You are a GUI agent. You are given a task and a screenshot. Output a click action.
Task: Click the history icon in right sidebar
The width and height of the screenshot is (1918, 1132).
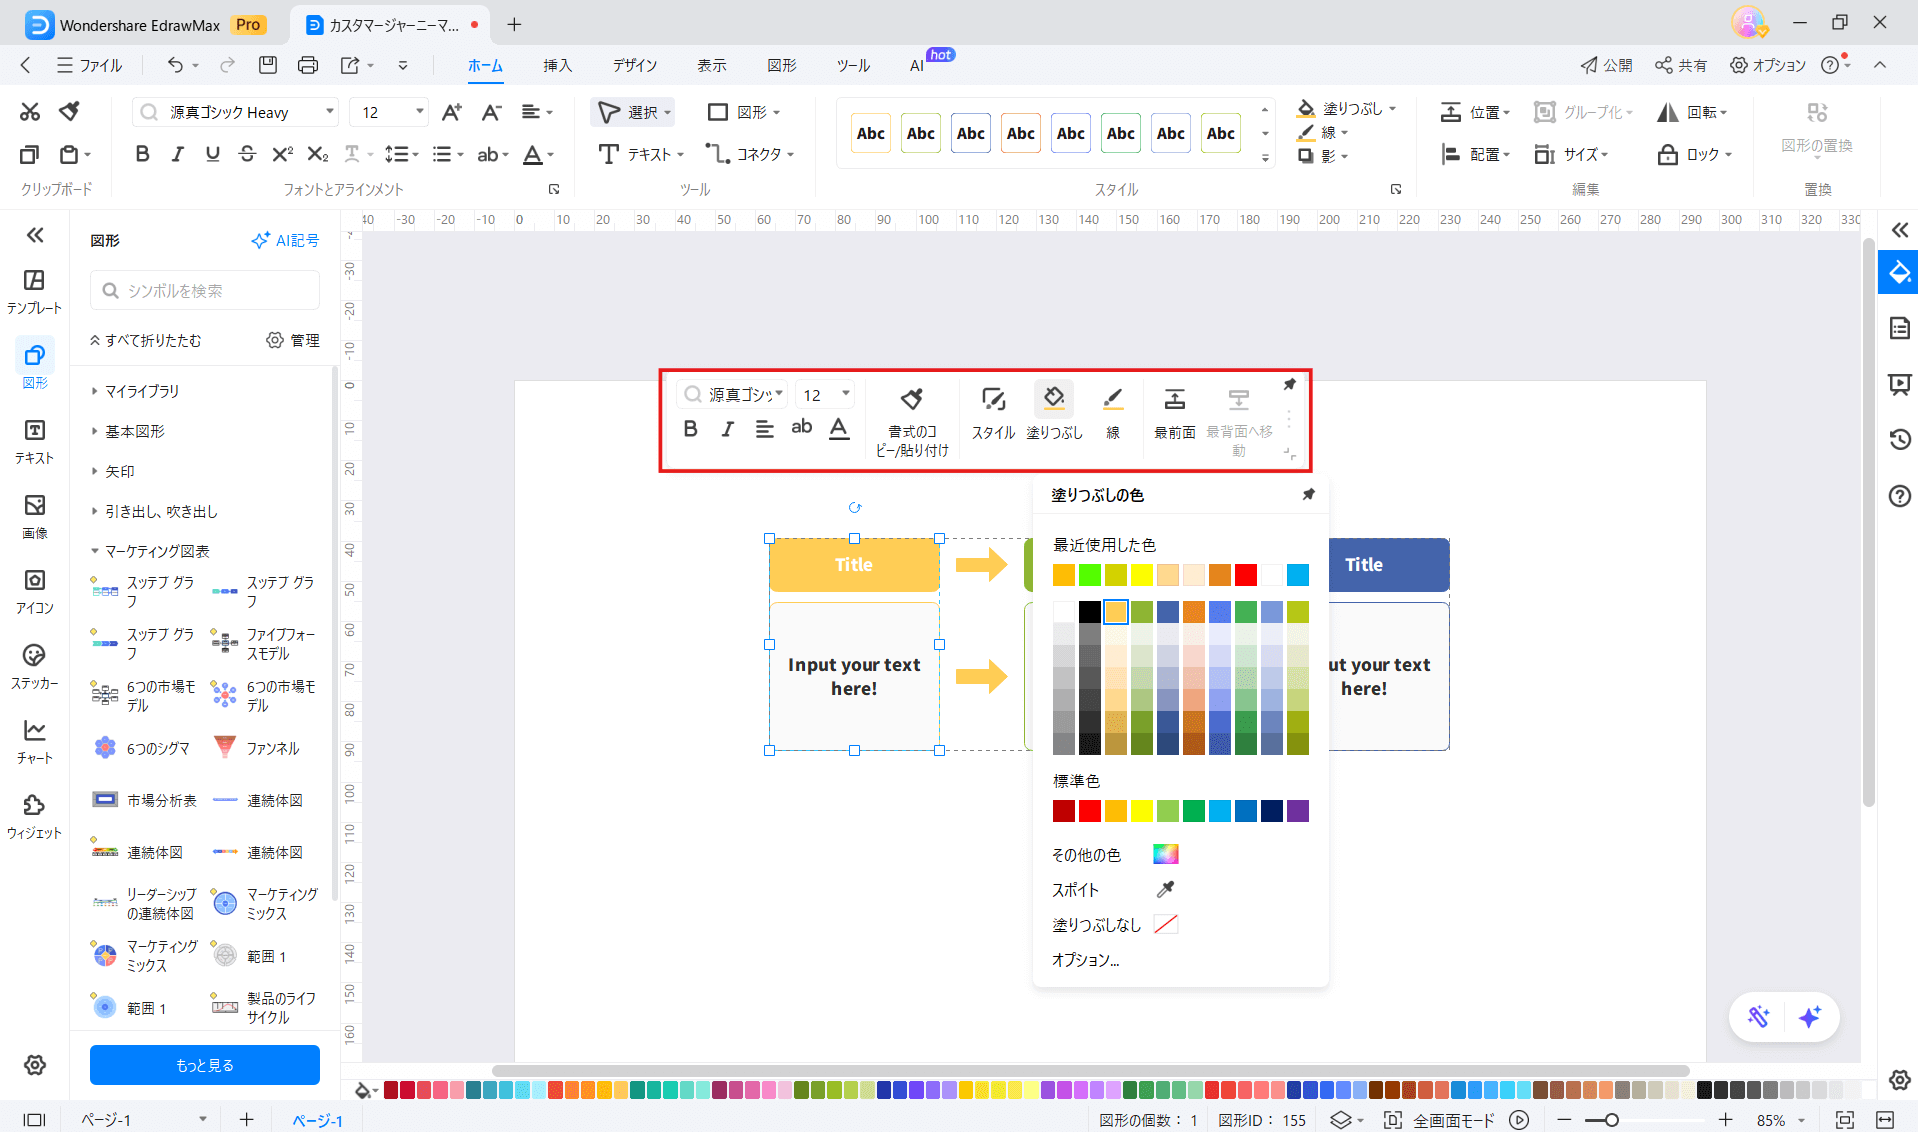click(x=1899, y=439)
